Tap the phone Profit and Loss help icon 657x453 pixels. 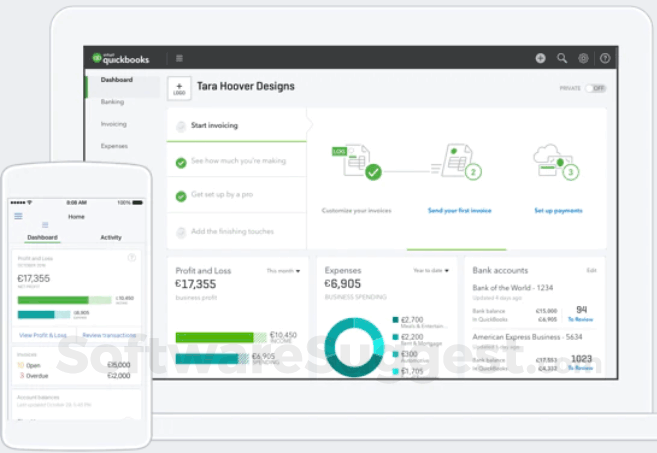click(x=132, y=258)
